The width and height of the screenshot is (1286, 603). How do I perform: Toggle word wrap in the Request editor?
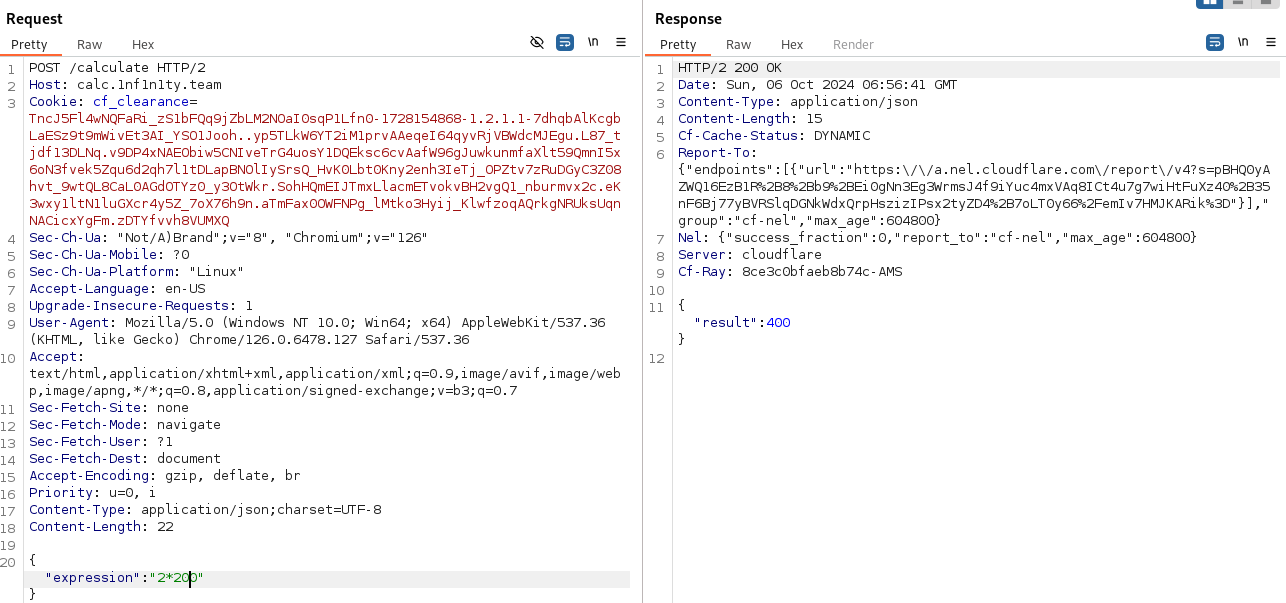point(565,42)
